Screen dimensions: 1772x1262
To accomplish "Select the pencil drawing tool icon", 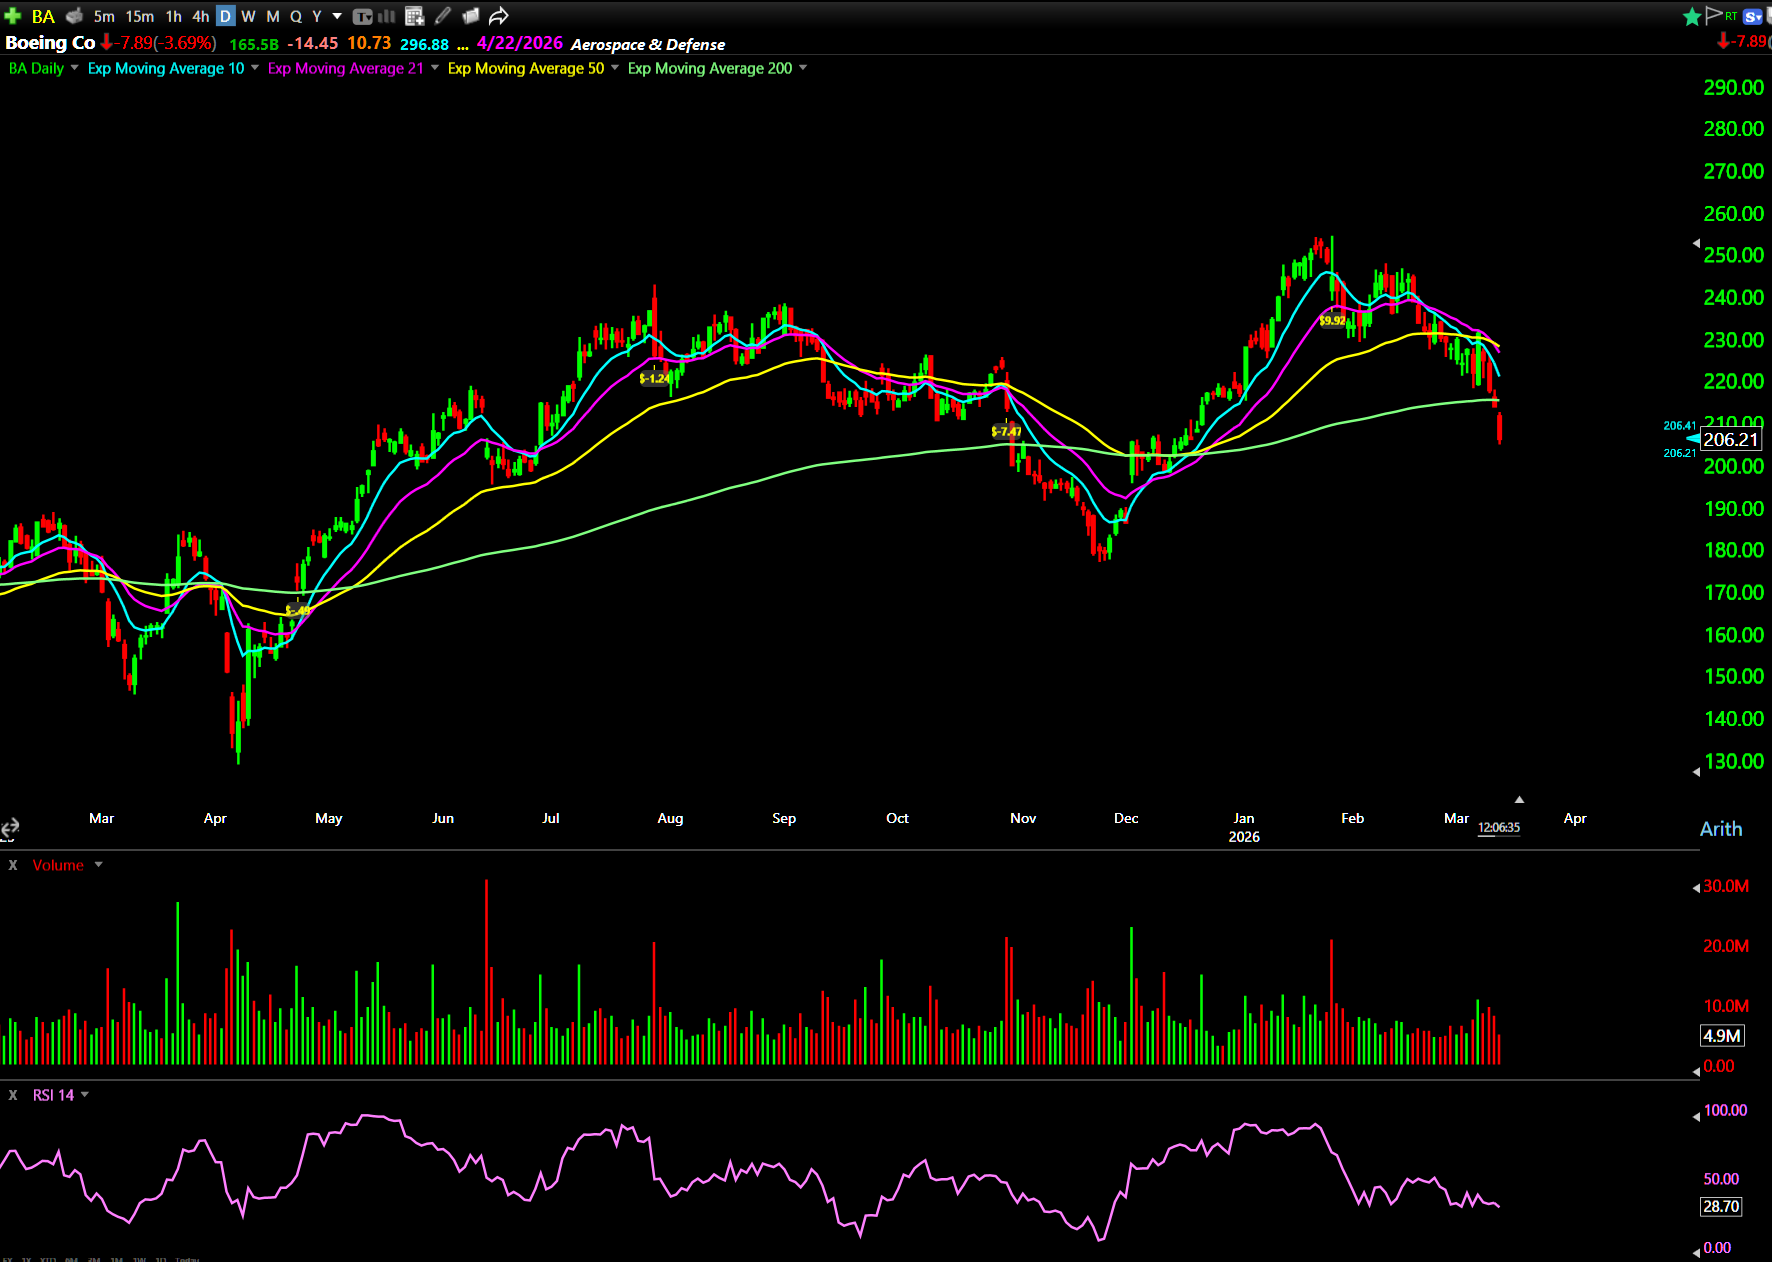I will tap(443, 16).
